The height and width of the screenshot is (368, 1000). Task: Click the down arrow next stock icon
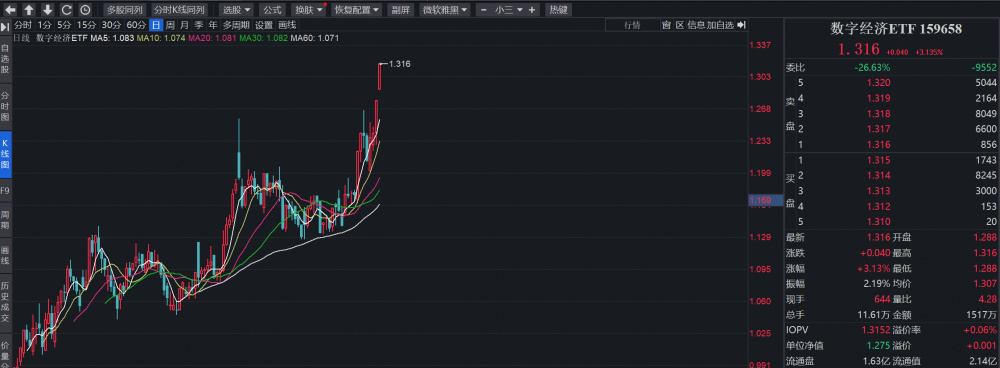coord(47,10)
